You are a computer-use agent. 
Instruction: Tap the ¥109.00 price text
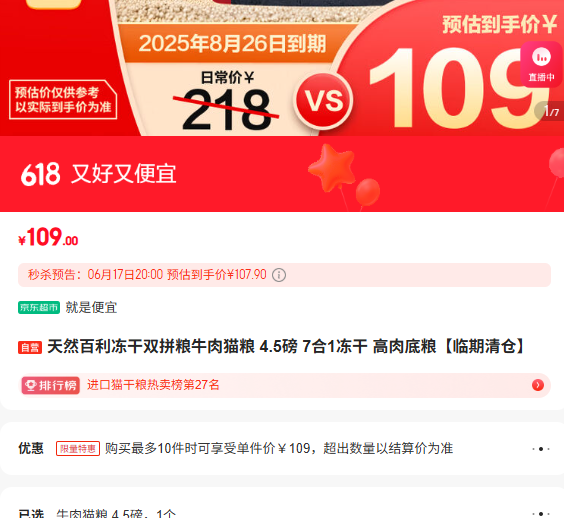(x=48, y=237)
